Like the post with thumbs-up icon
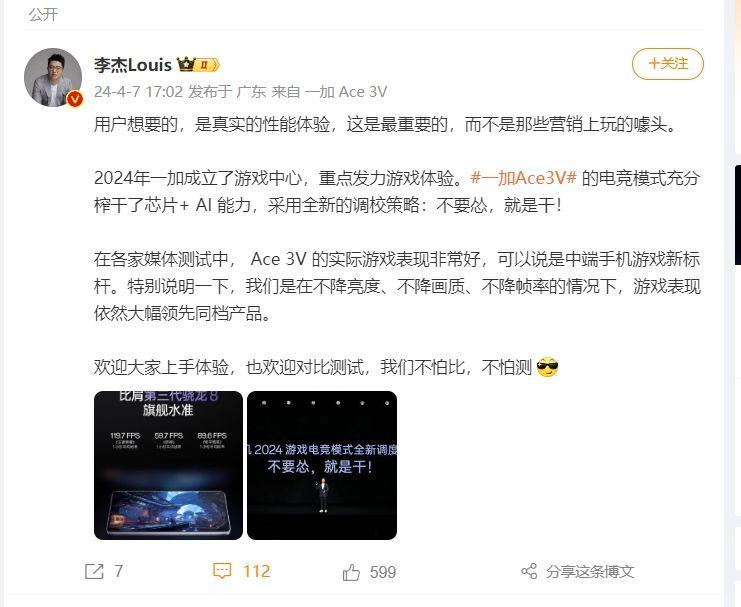 (352, 572)
